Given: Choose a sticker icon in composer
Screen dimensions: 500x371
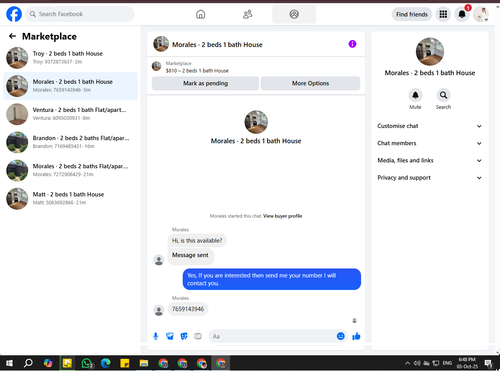Looking at the screenshot, I should tap(184, 336).
